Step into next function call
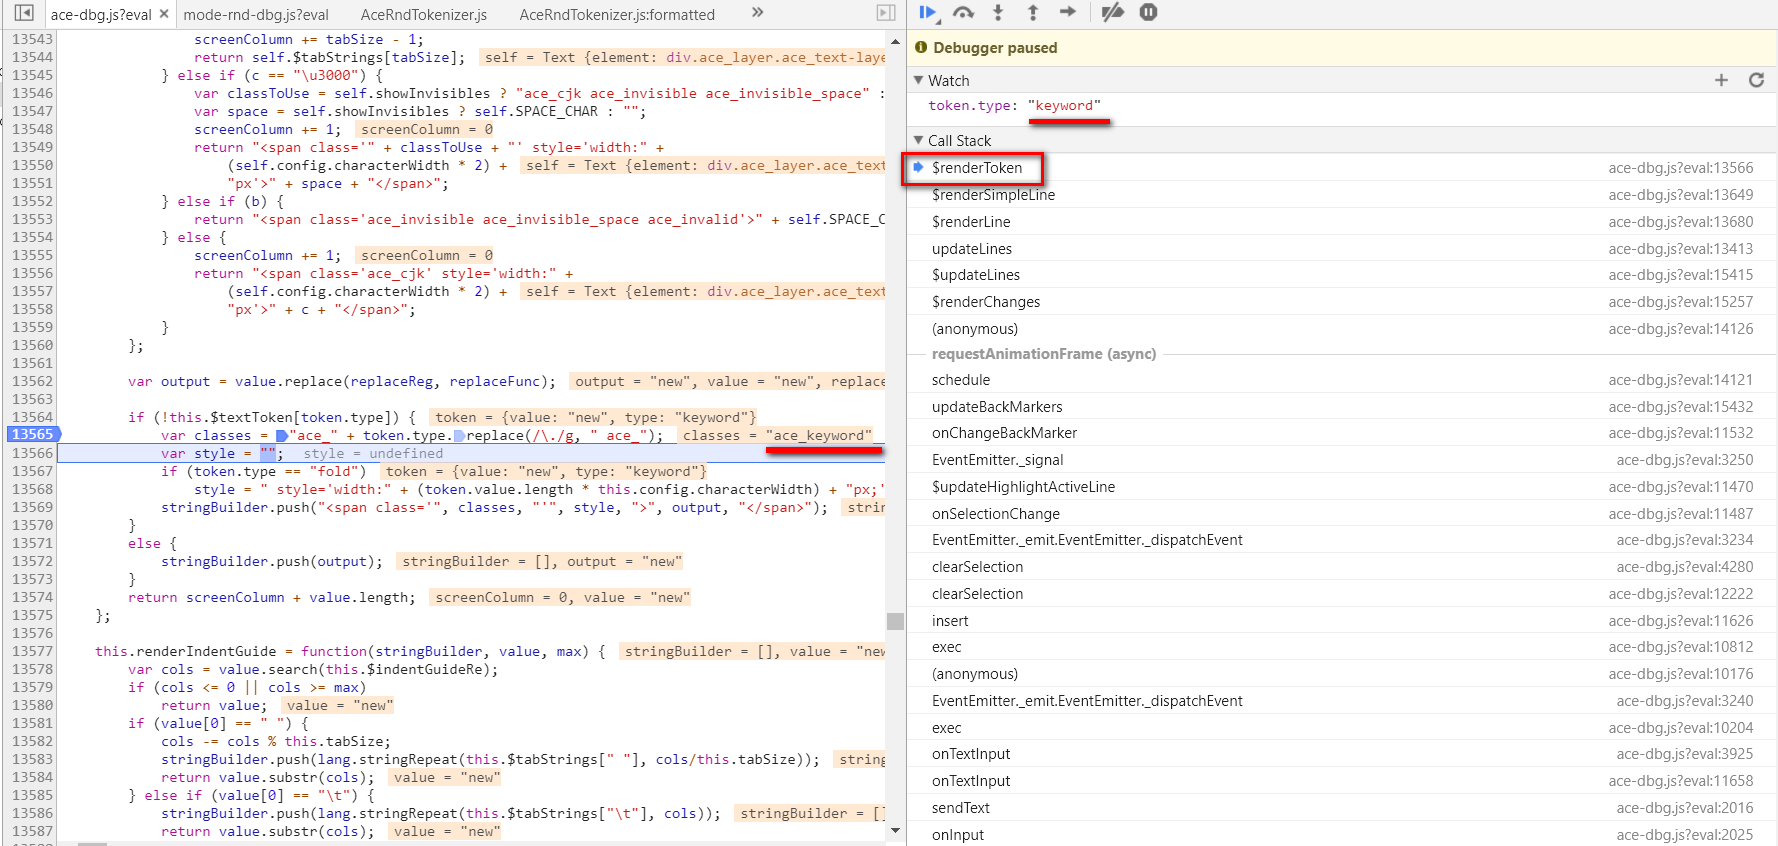This screenshot has width=1778, height=846. click(998, 12)
